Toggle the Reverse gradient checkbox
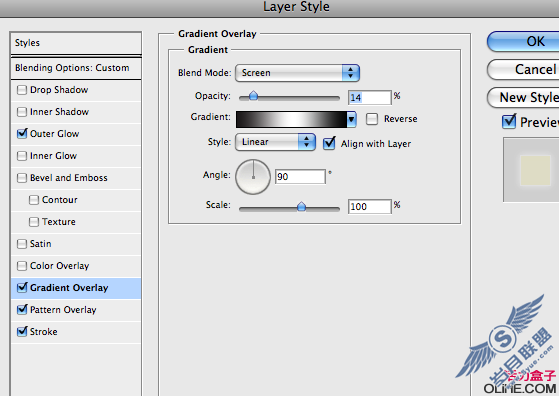Image resolution: width=559 pixels, height=396 pixels. coord(372,119)
